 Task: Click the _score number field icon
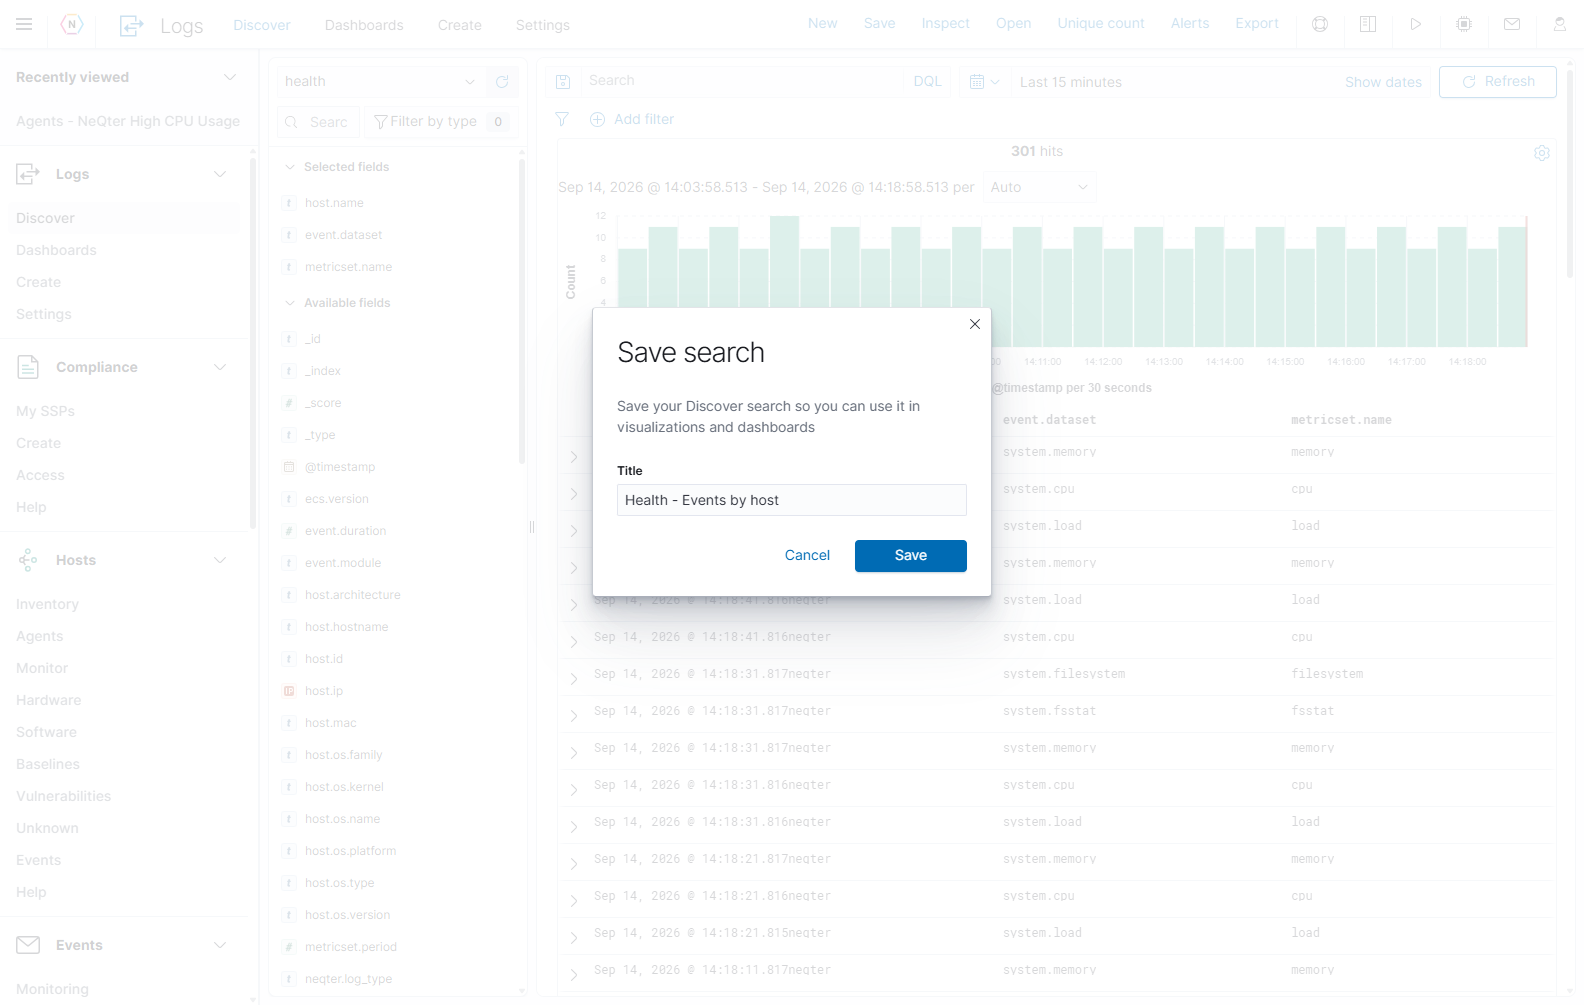289,403
